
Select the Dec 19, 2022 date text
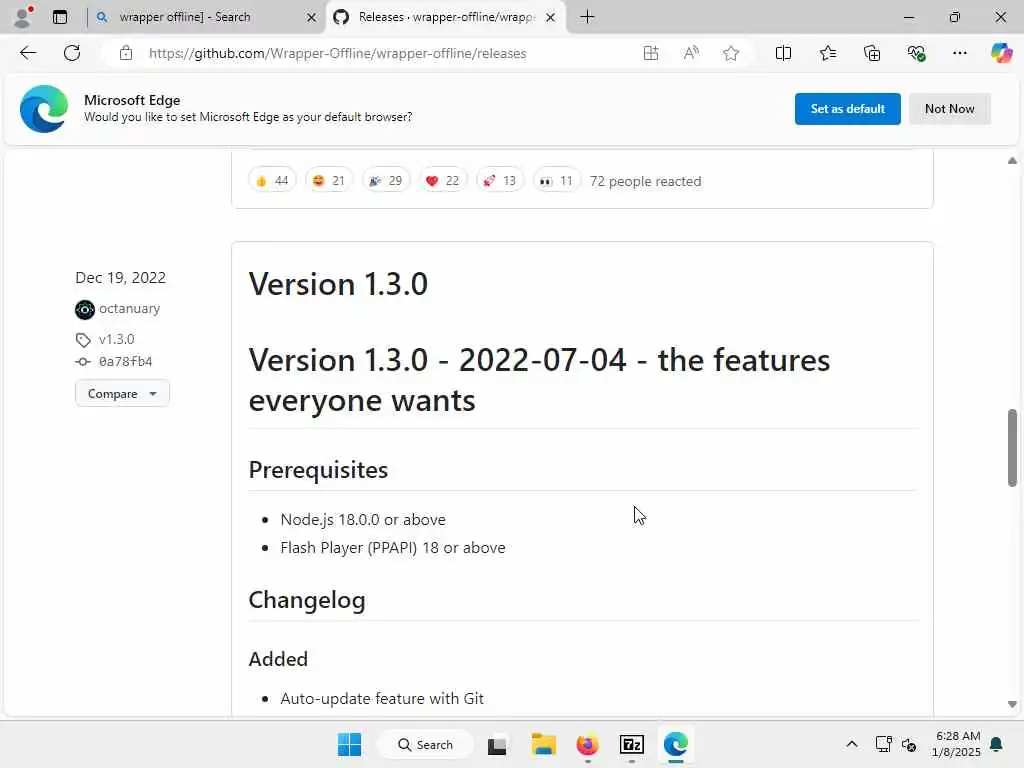[x=120, y=278]
